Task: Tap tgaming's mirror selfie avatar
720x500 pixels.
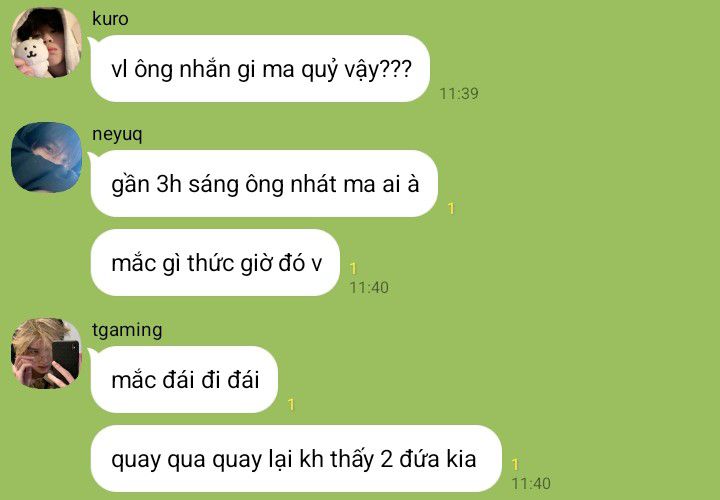Action: tap(46, 353)
